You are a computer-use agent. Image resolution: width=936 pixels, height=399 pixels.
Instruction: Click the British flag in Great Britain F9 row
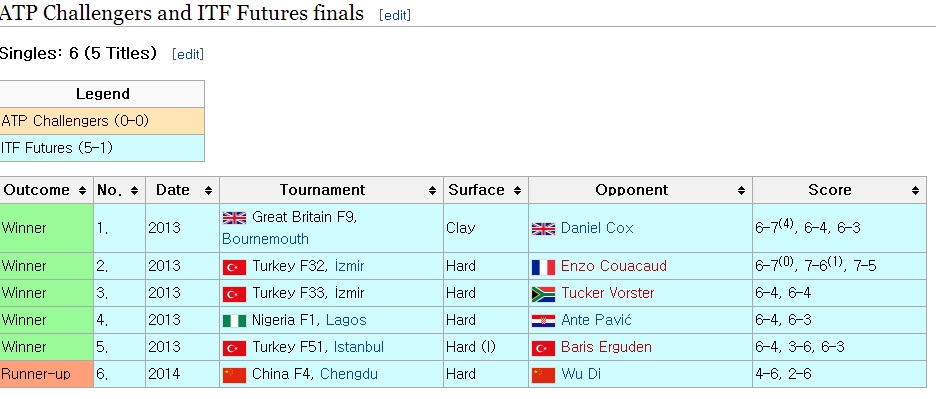tap(235, 217)
